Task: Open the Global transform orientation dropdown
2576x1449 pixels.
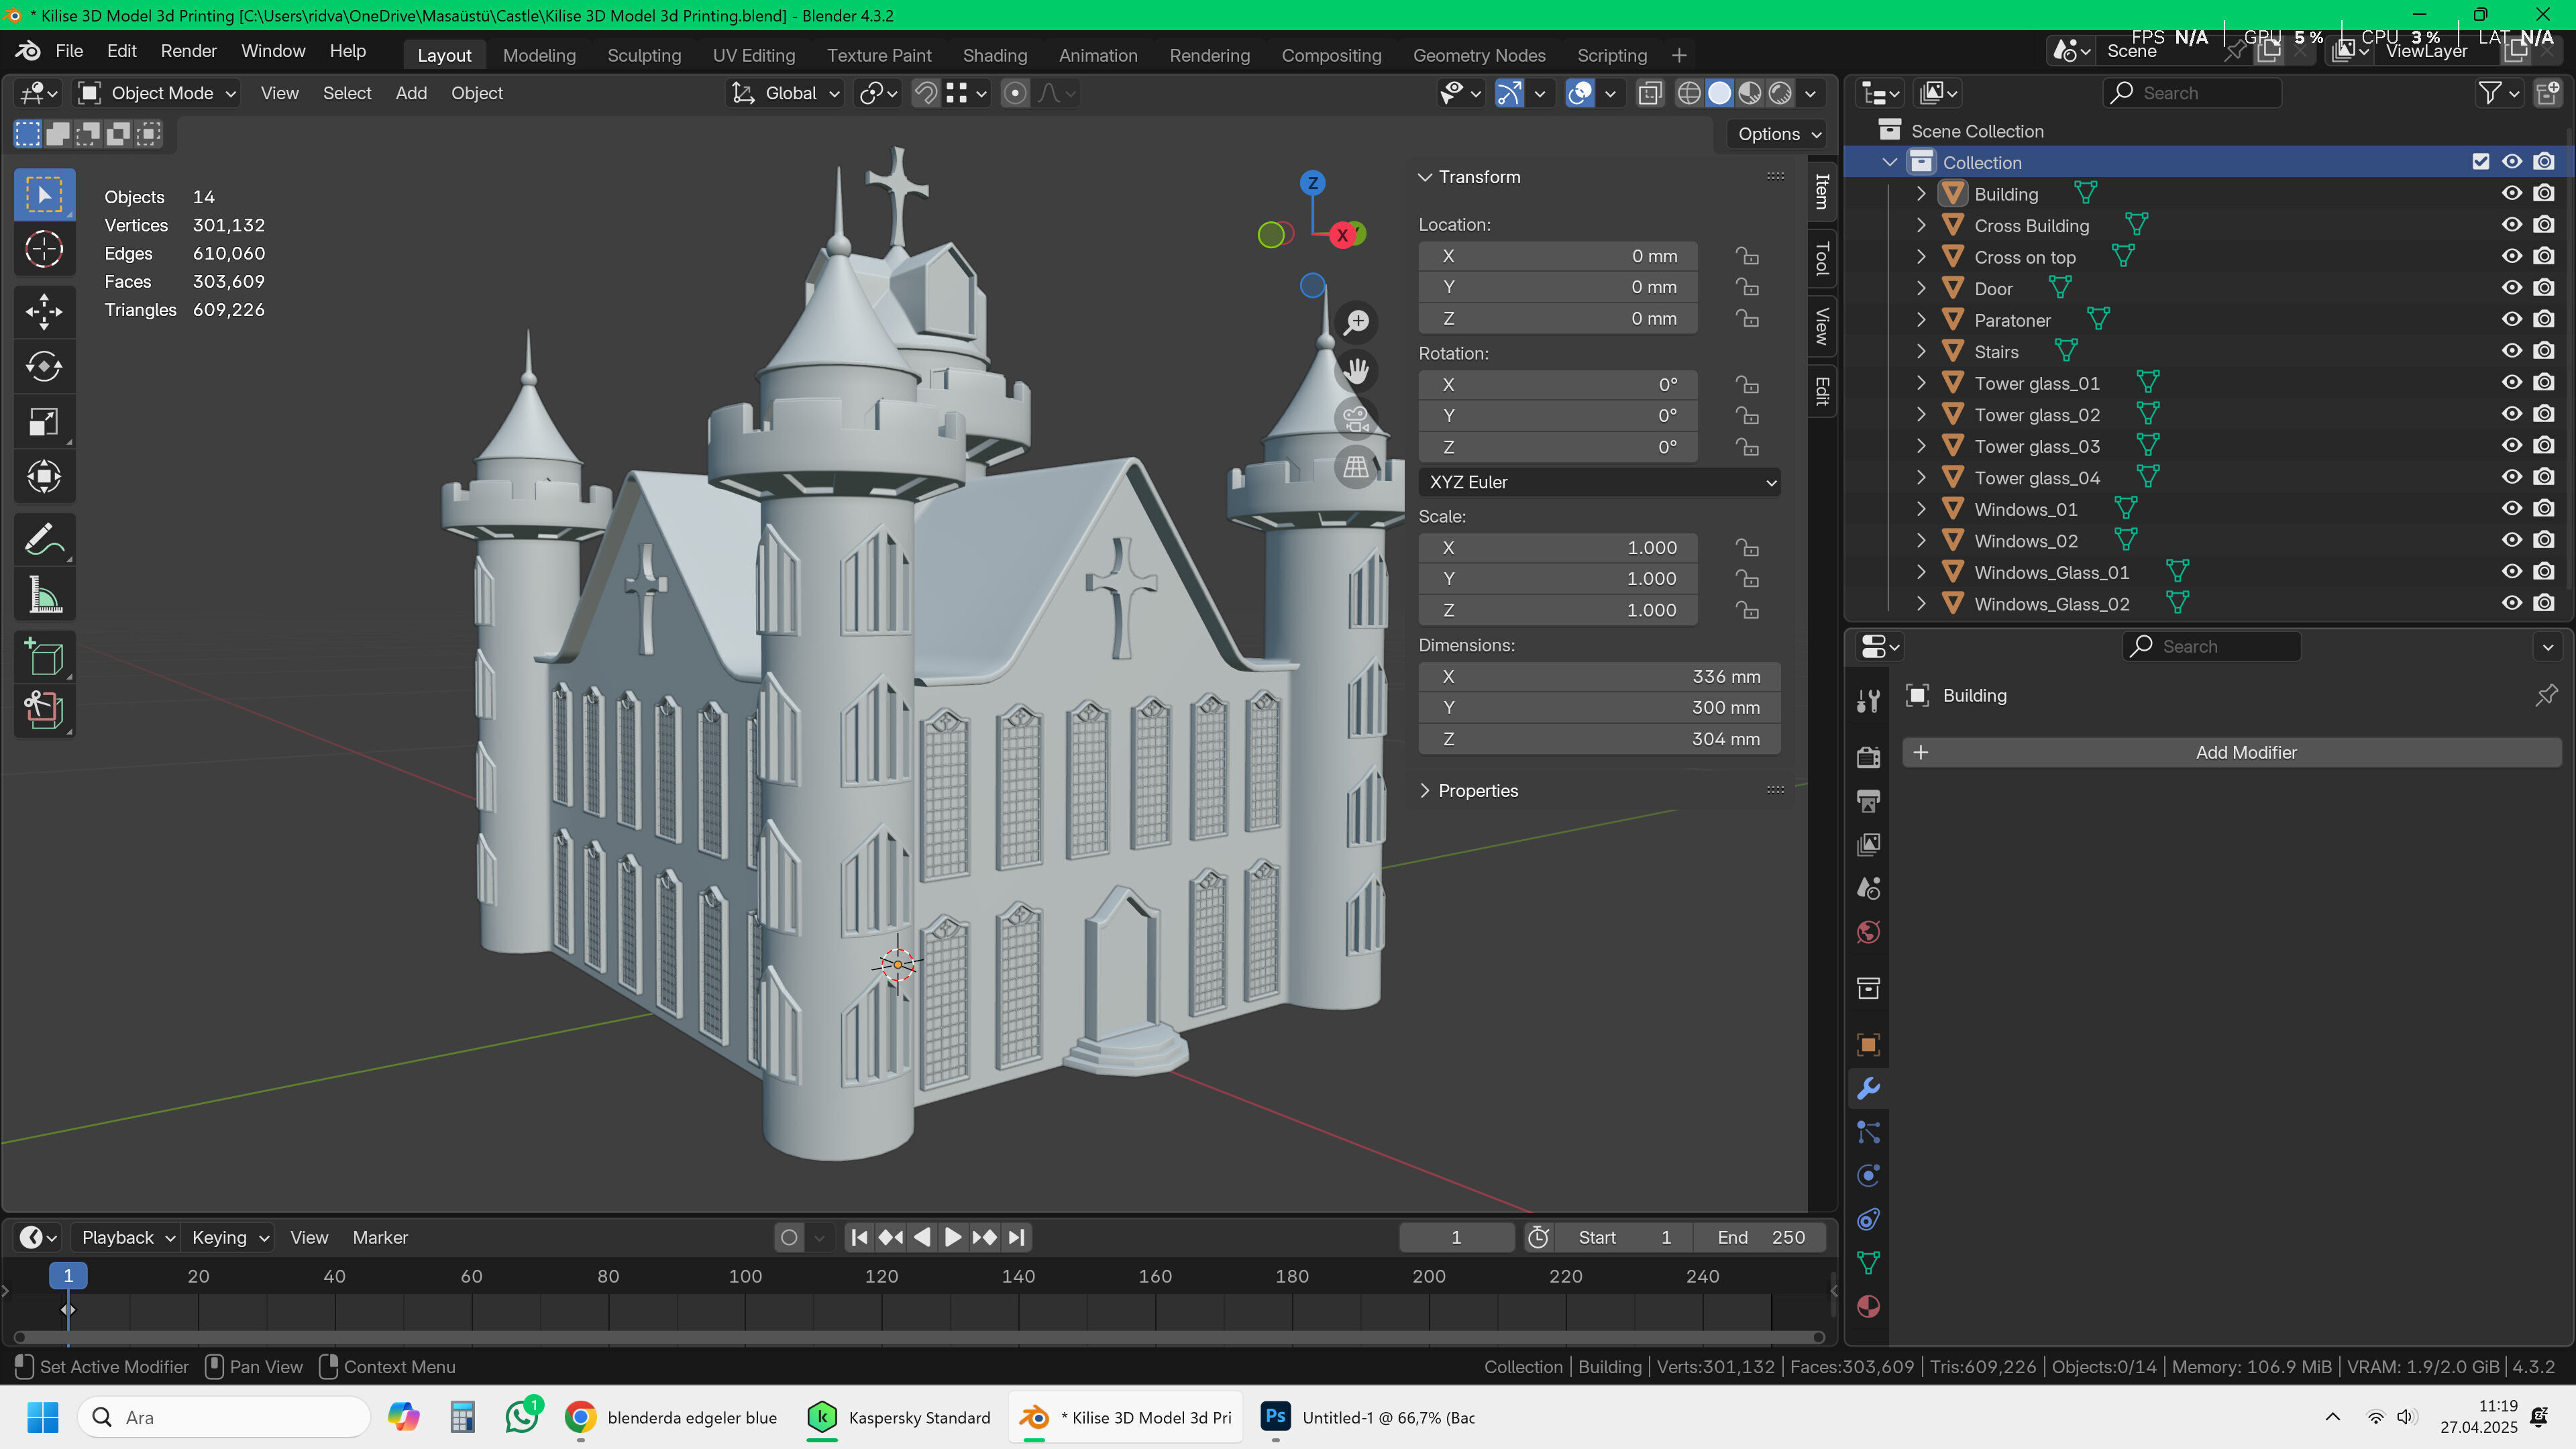Action: click(786, 93)
